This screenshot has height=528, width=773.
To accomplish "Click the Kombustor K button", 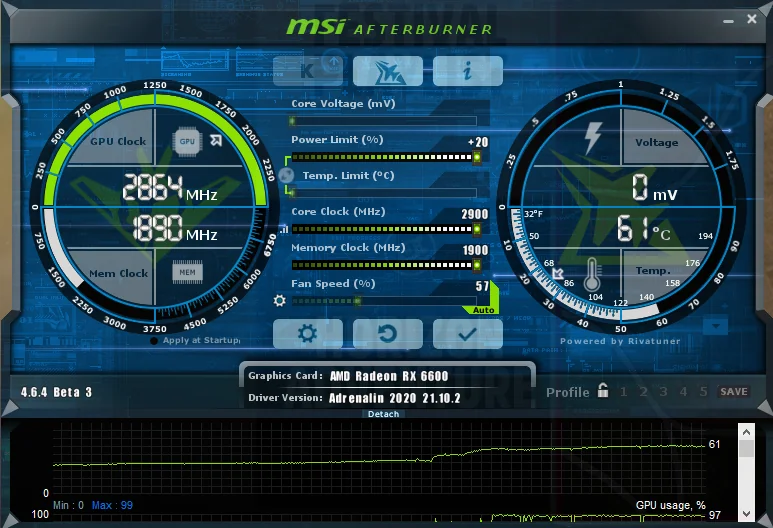I will pos(308,70).
